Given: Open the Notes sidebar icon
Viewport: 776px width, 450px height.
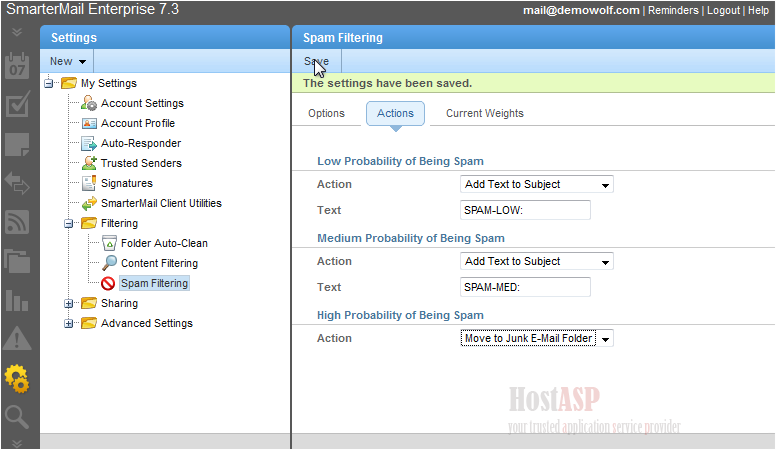Looking at the screenshot, I should tap(17, 144).
